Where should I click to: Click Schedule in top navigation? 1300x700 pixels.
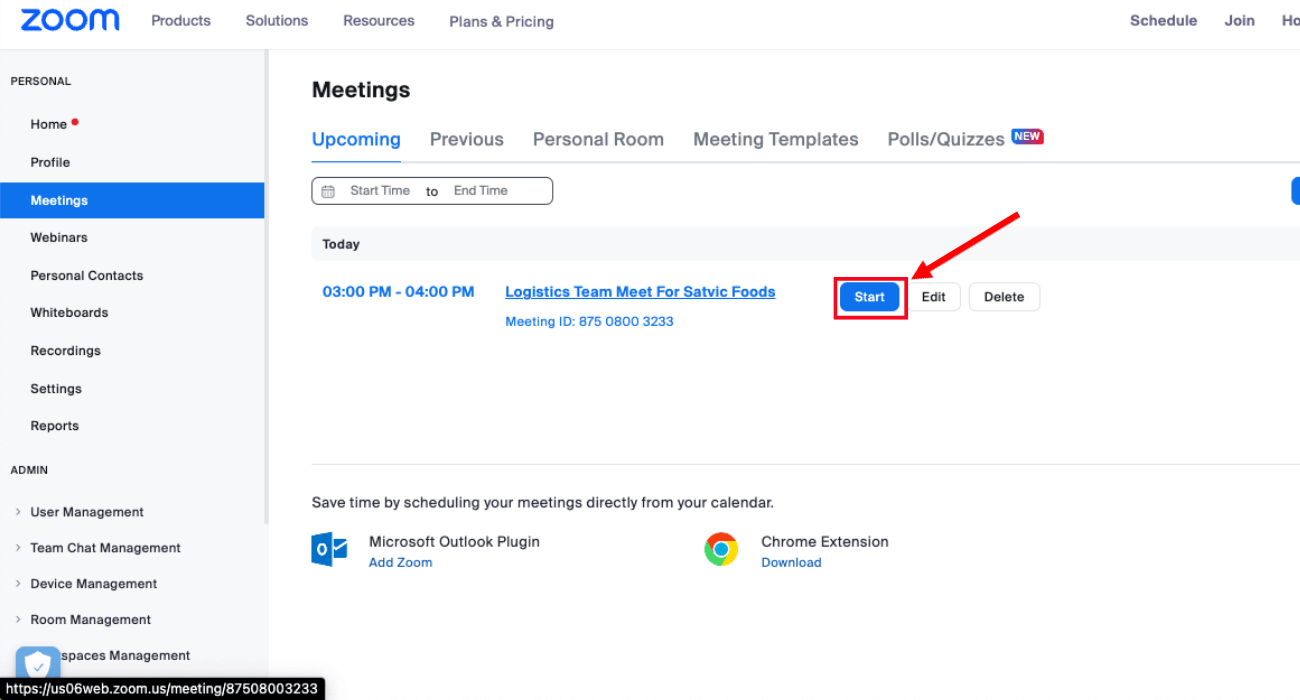(x=1163, y=21)
